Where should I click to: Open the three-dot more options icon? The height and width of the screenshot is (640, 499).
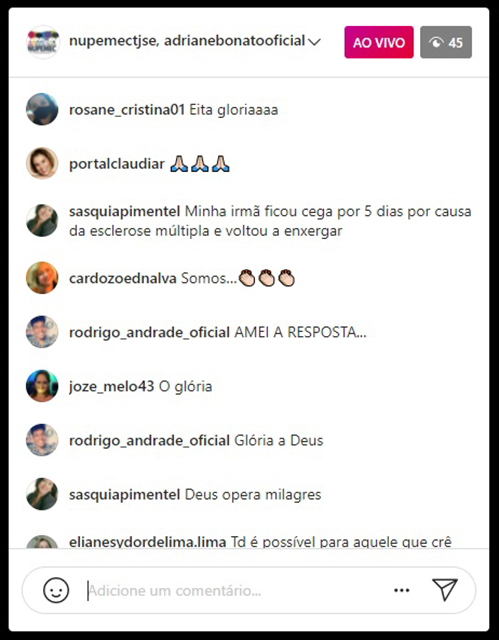[x=401, y=590]
